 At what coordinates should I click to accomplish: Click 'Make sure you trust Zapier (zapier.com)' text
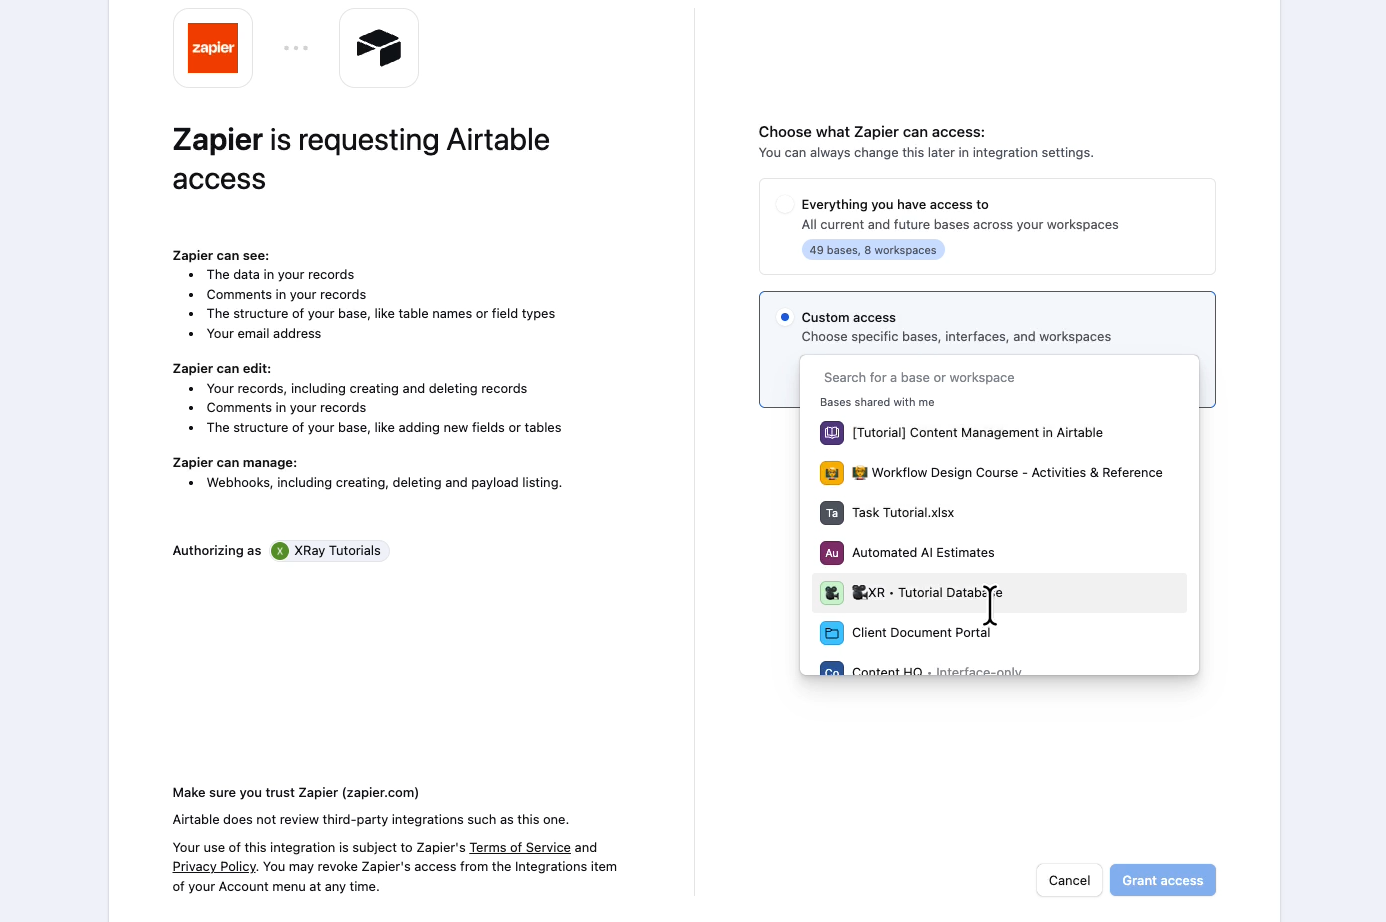(296, 793)
